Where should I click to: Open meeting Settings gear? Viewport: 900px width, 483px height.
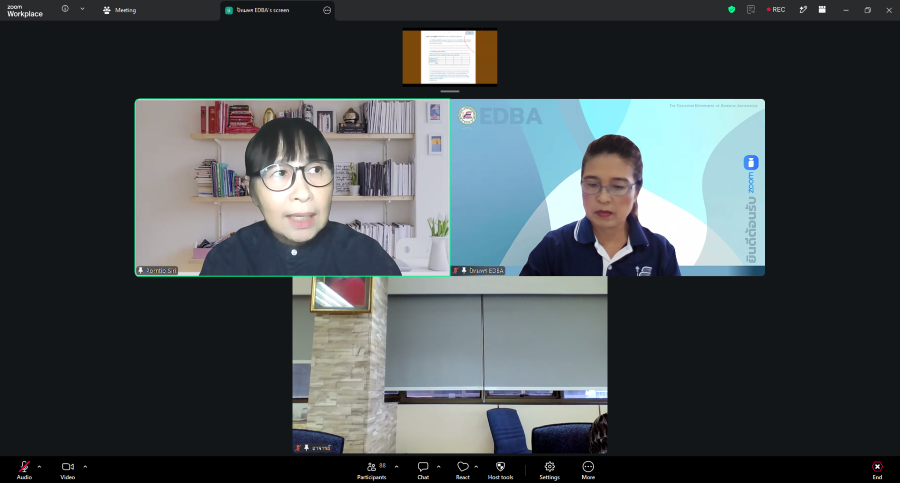[549, 469]
